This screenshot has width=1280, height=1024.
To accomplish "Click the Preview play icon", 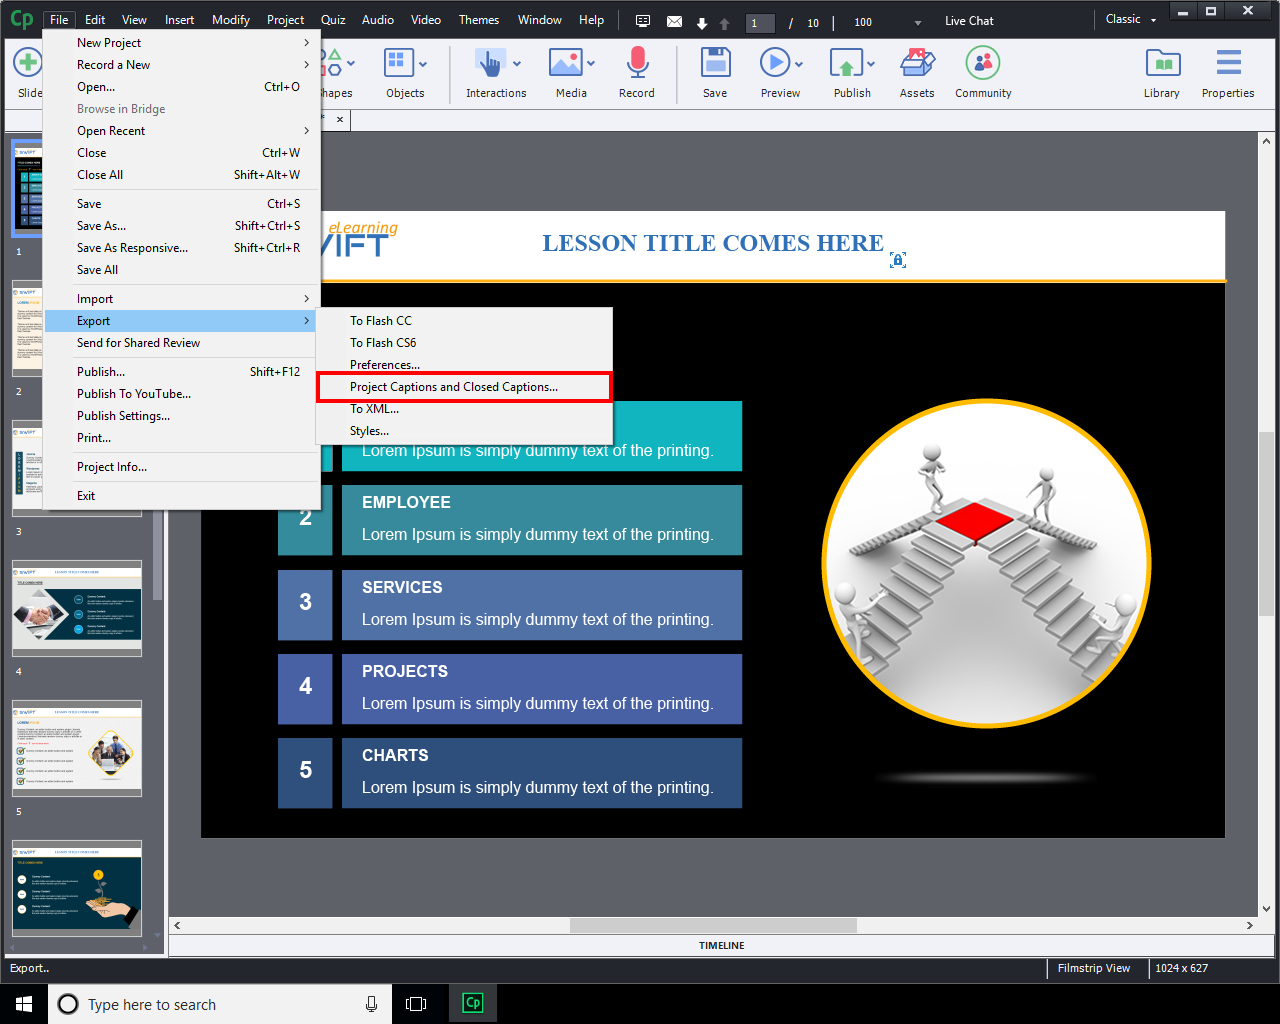I will pos(774,63).
